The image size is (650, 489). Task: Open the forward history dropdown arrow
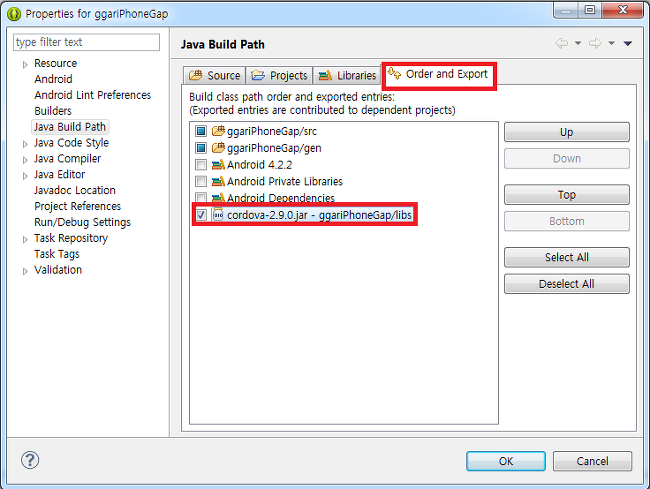[611, 43]
